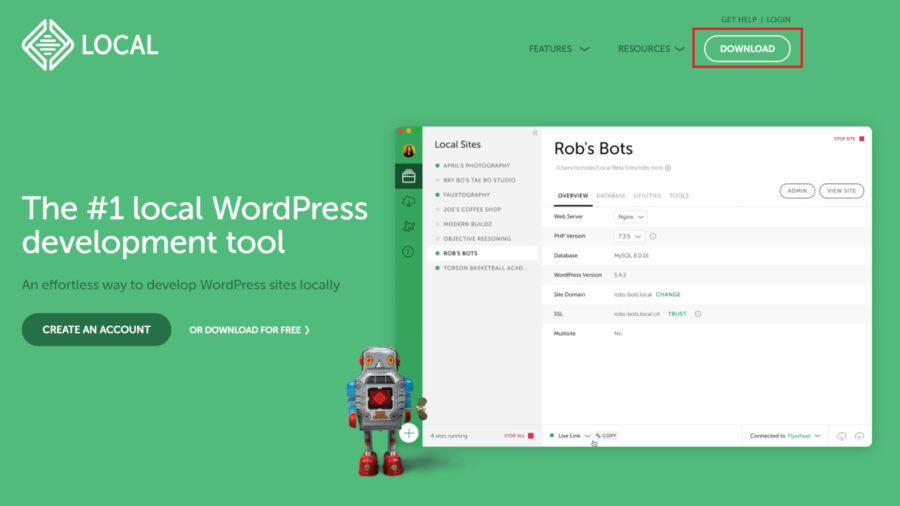This screenshot has height=506, width=900.
Task: Click the red Stop All square icon
Action: click(531, 436)
